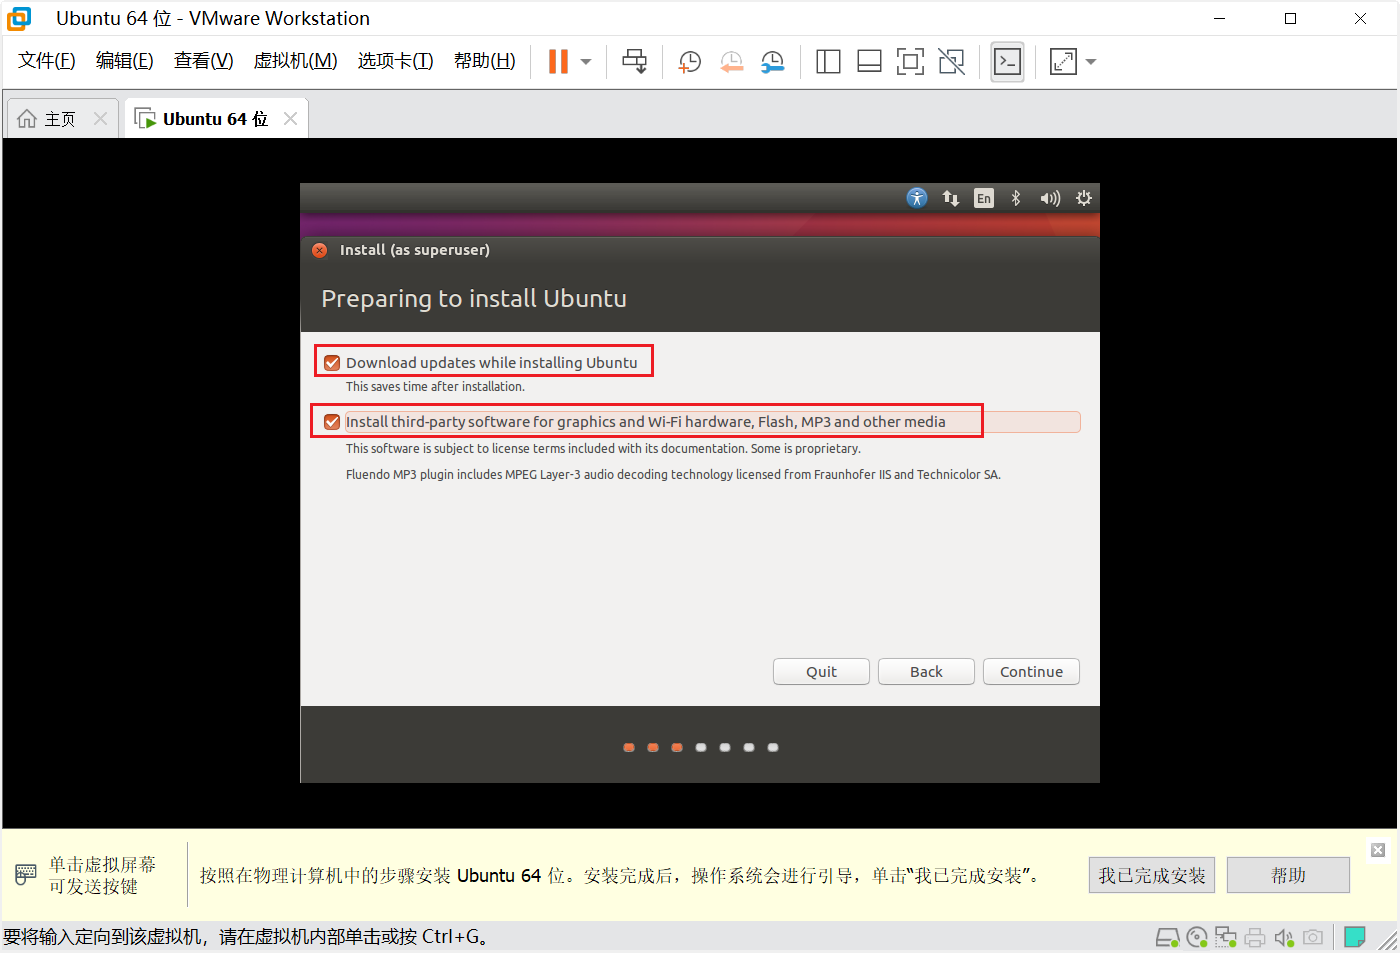Screen dimensions: 1400x953
Task: Take a snapshot of this virtual machine
Action: click(690, 62)
